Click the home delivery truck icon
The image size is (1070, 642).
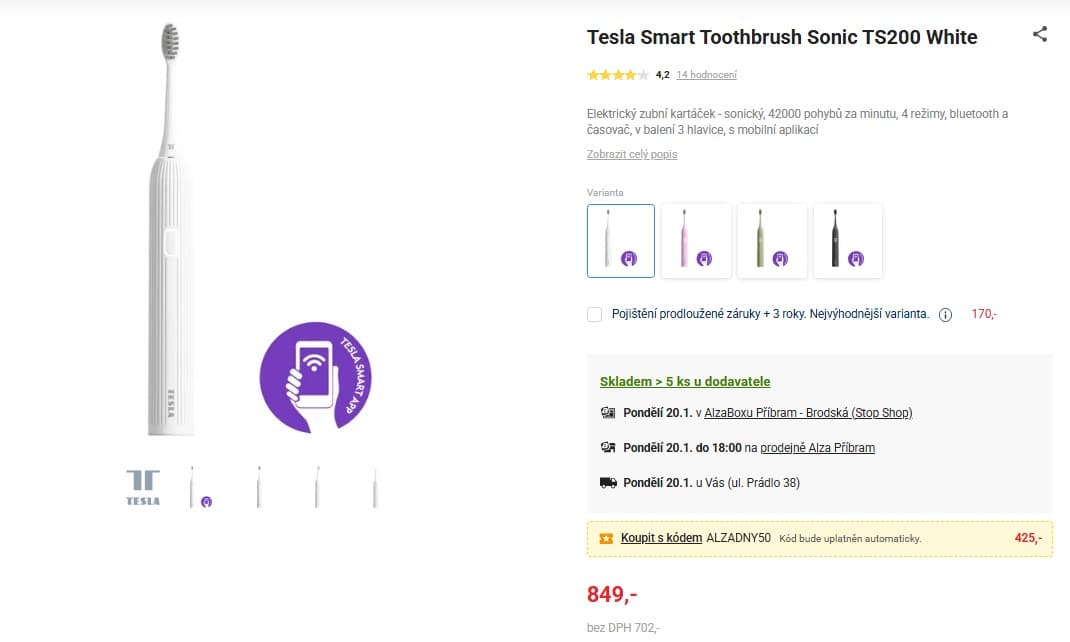(x=607, y=482)
